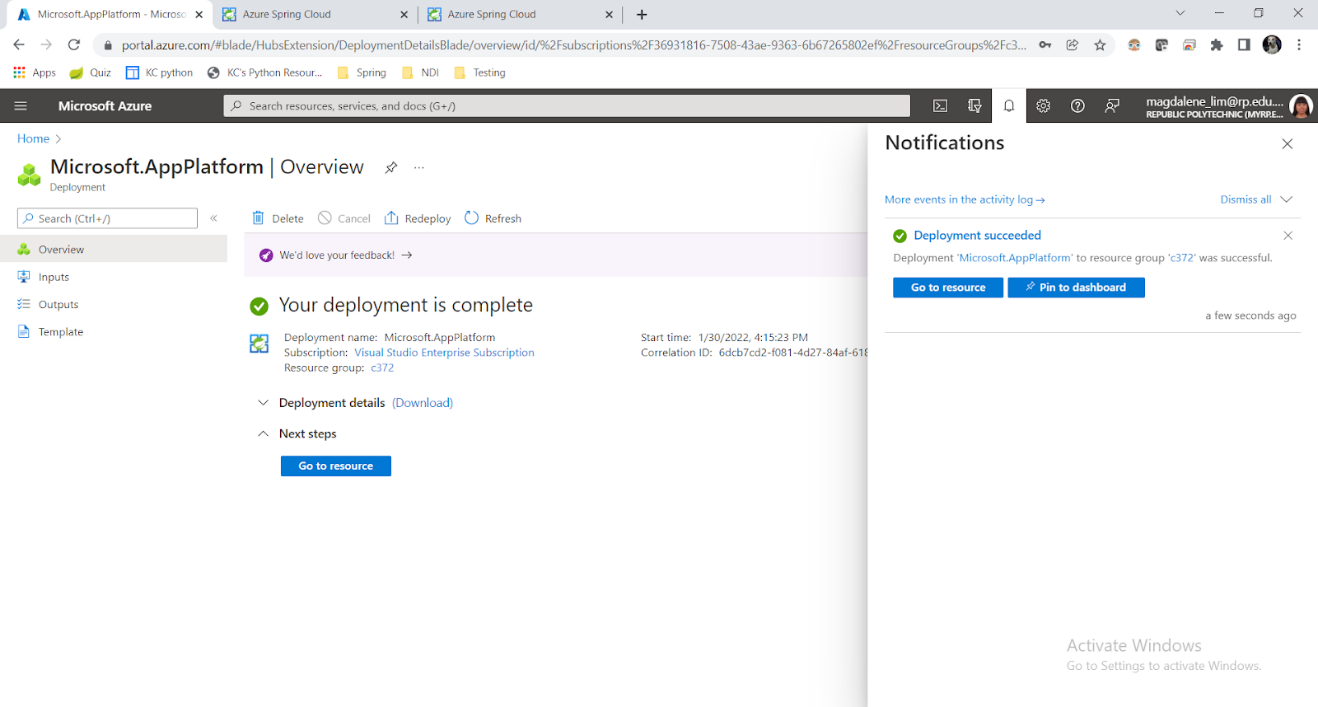This screenshot has height=707, width=1318.
Task: Click inside the Search Ctrl+/ box
Action: pyautogui.click(x=107, y=218)
